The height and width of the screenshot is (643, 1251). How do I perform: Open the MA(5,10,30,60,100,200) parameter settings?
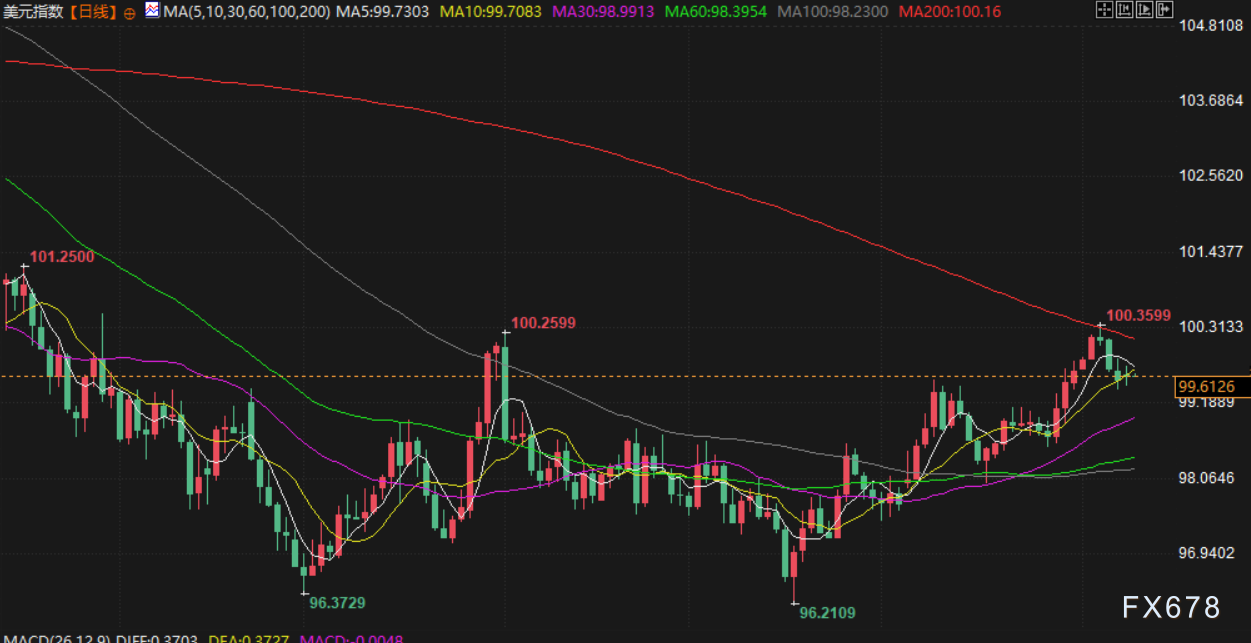point(246,12)
